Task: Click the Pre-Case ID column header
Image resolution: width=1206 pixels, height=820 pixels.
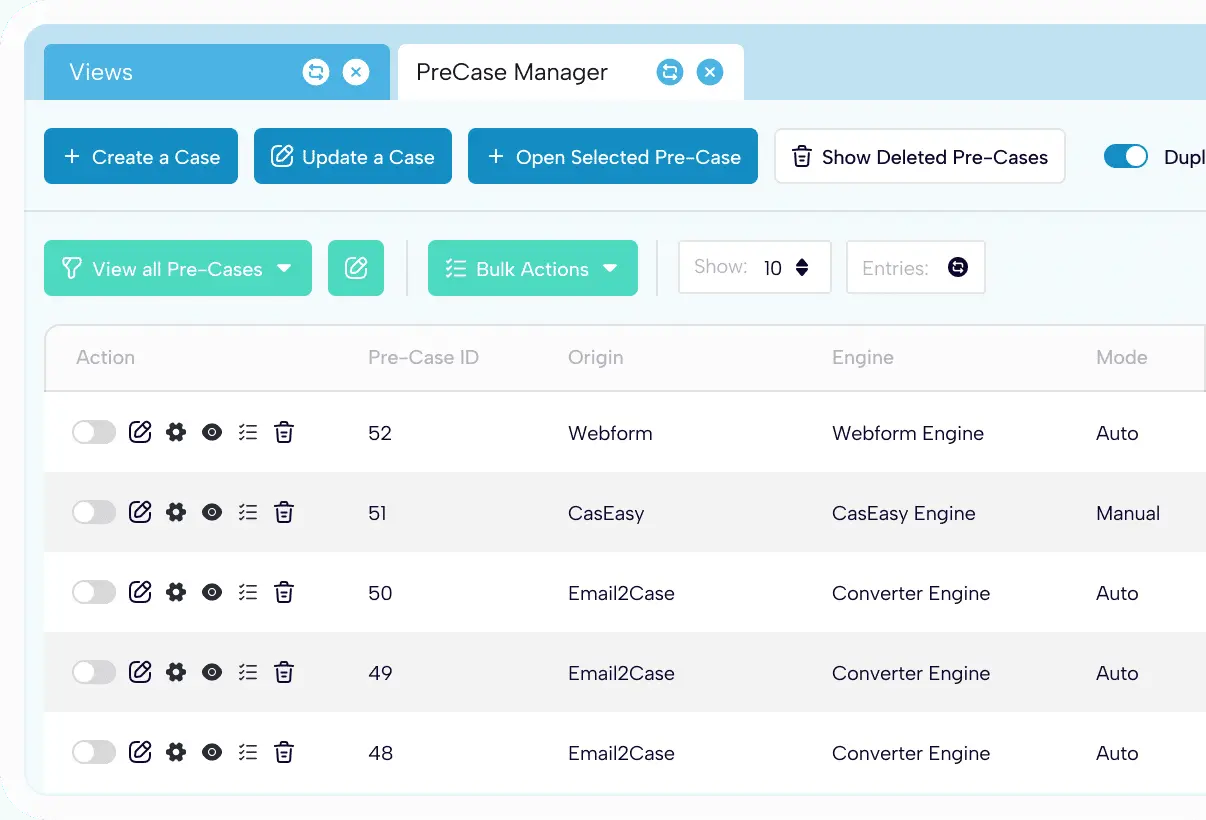Action: (x=423, y=357)
